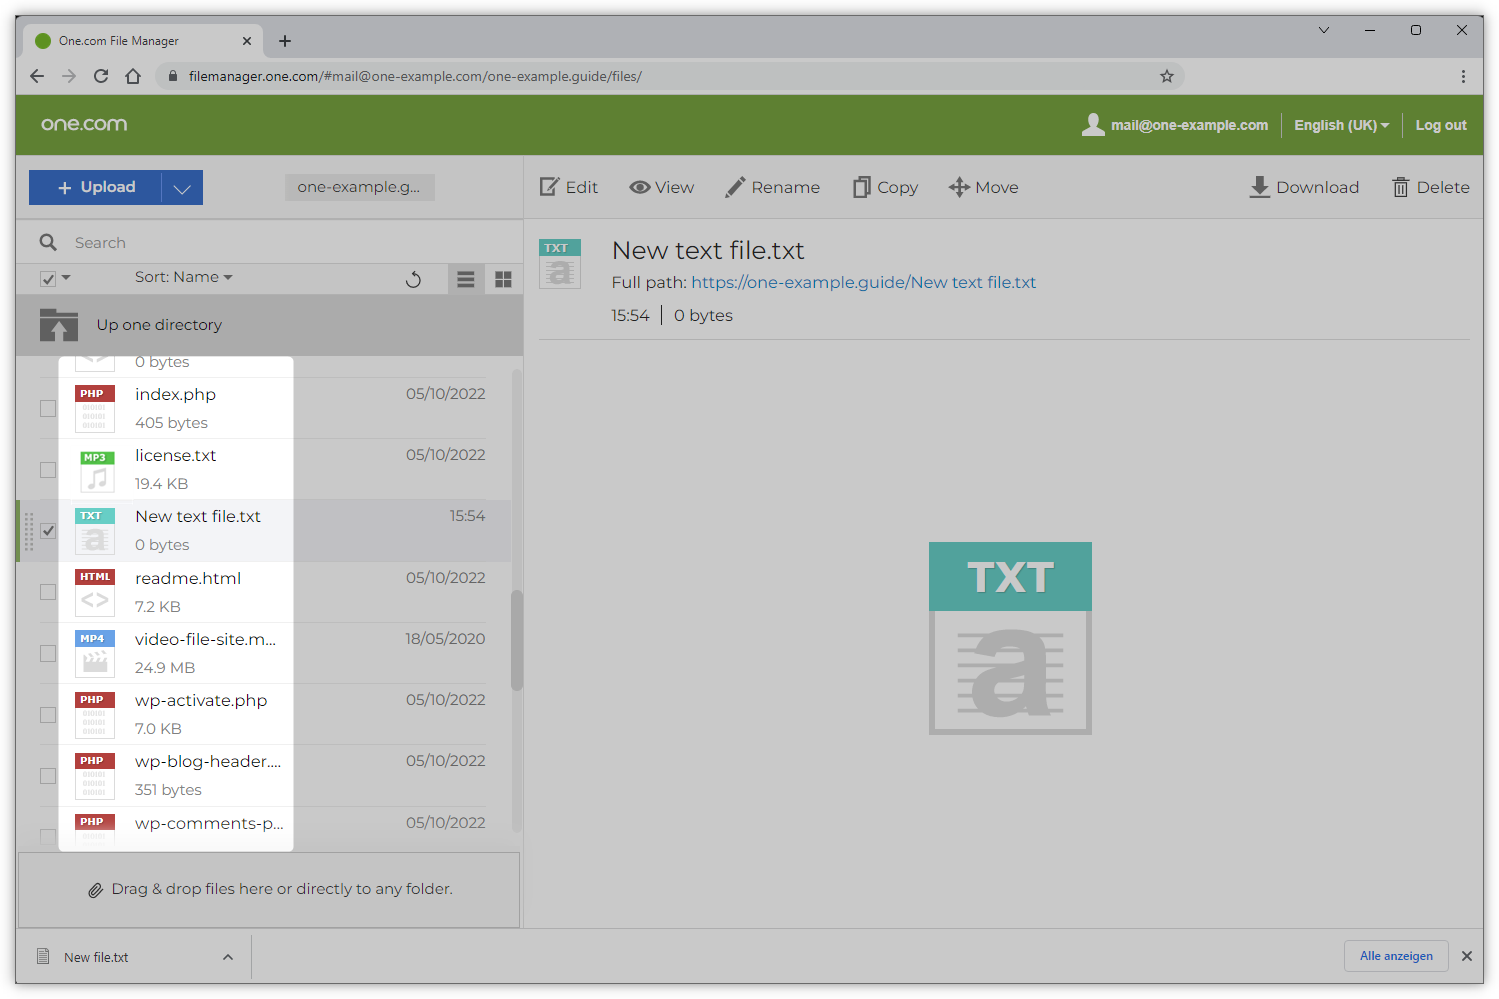Uncheck the New text file.txt checkbox

tap(48, 531)
